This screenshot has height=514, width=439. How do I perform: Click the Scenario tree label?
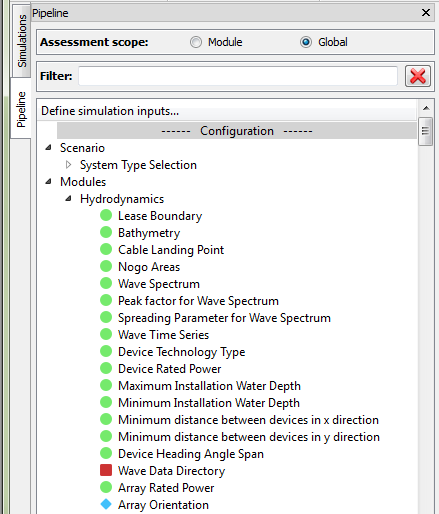[82, 148]
